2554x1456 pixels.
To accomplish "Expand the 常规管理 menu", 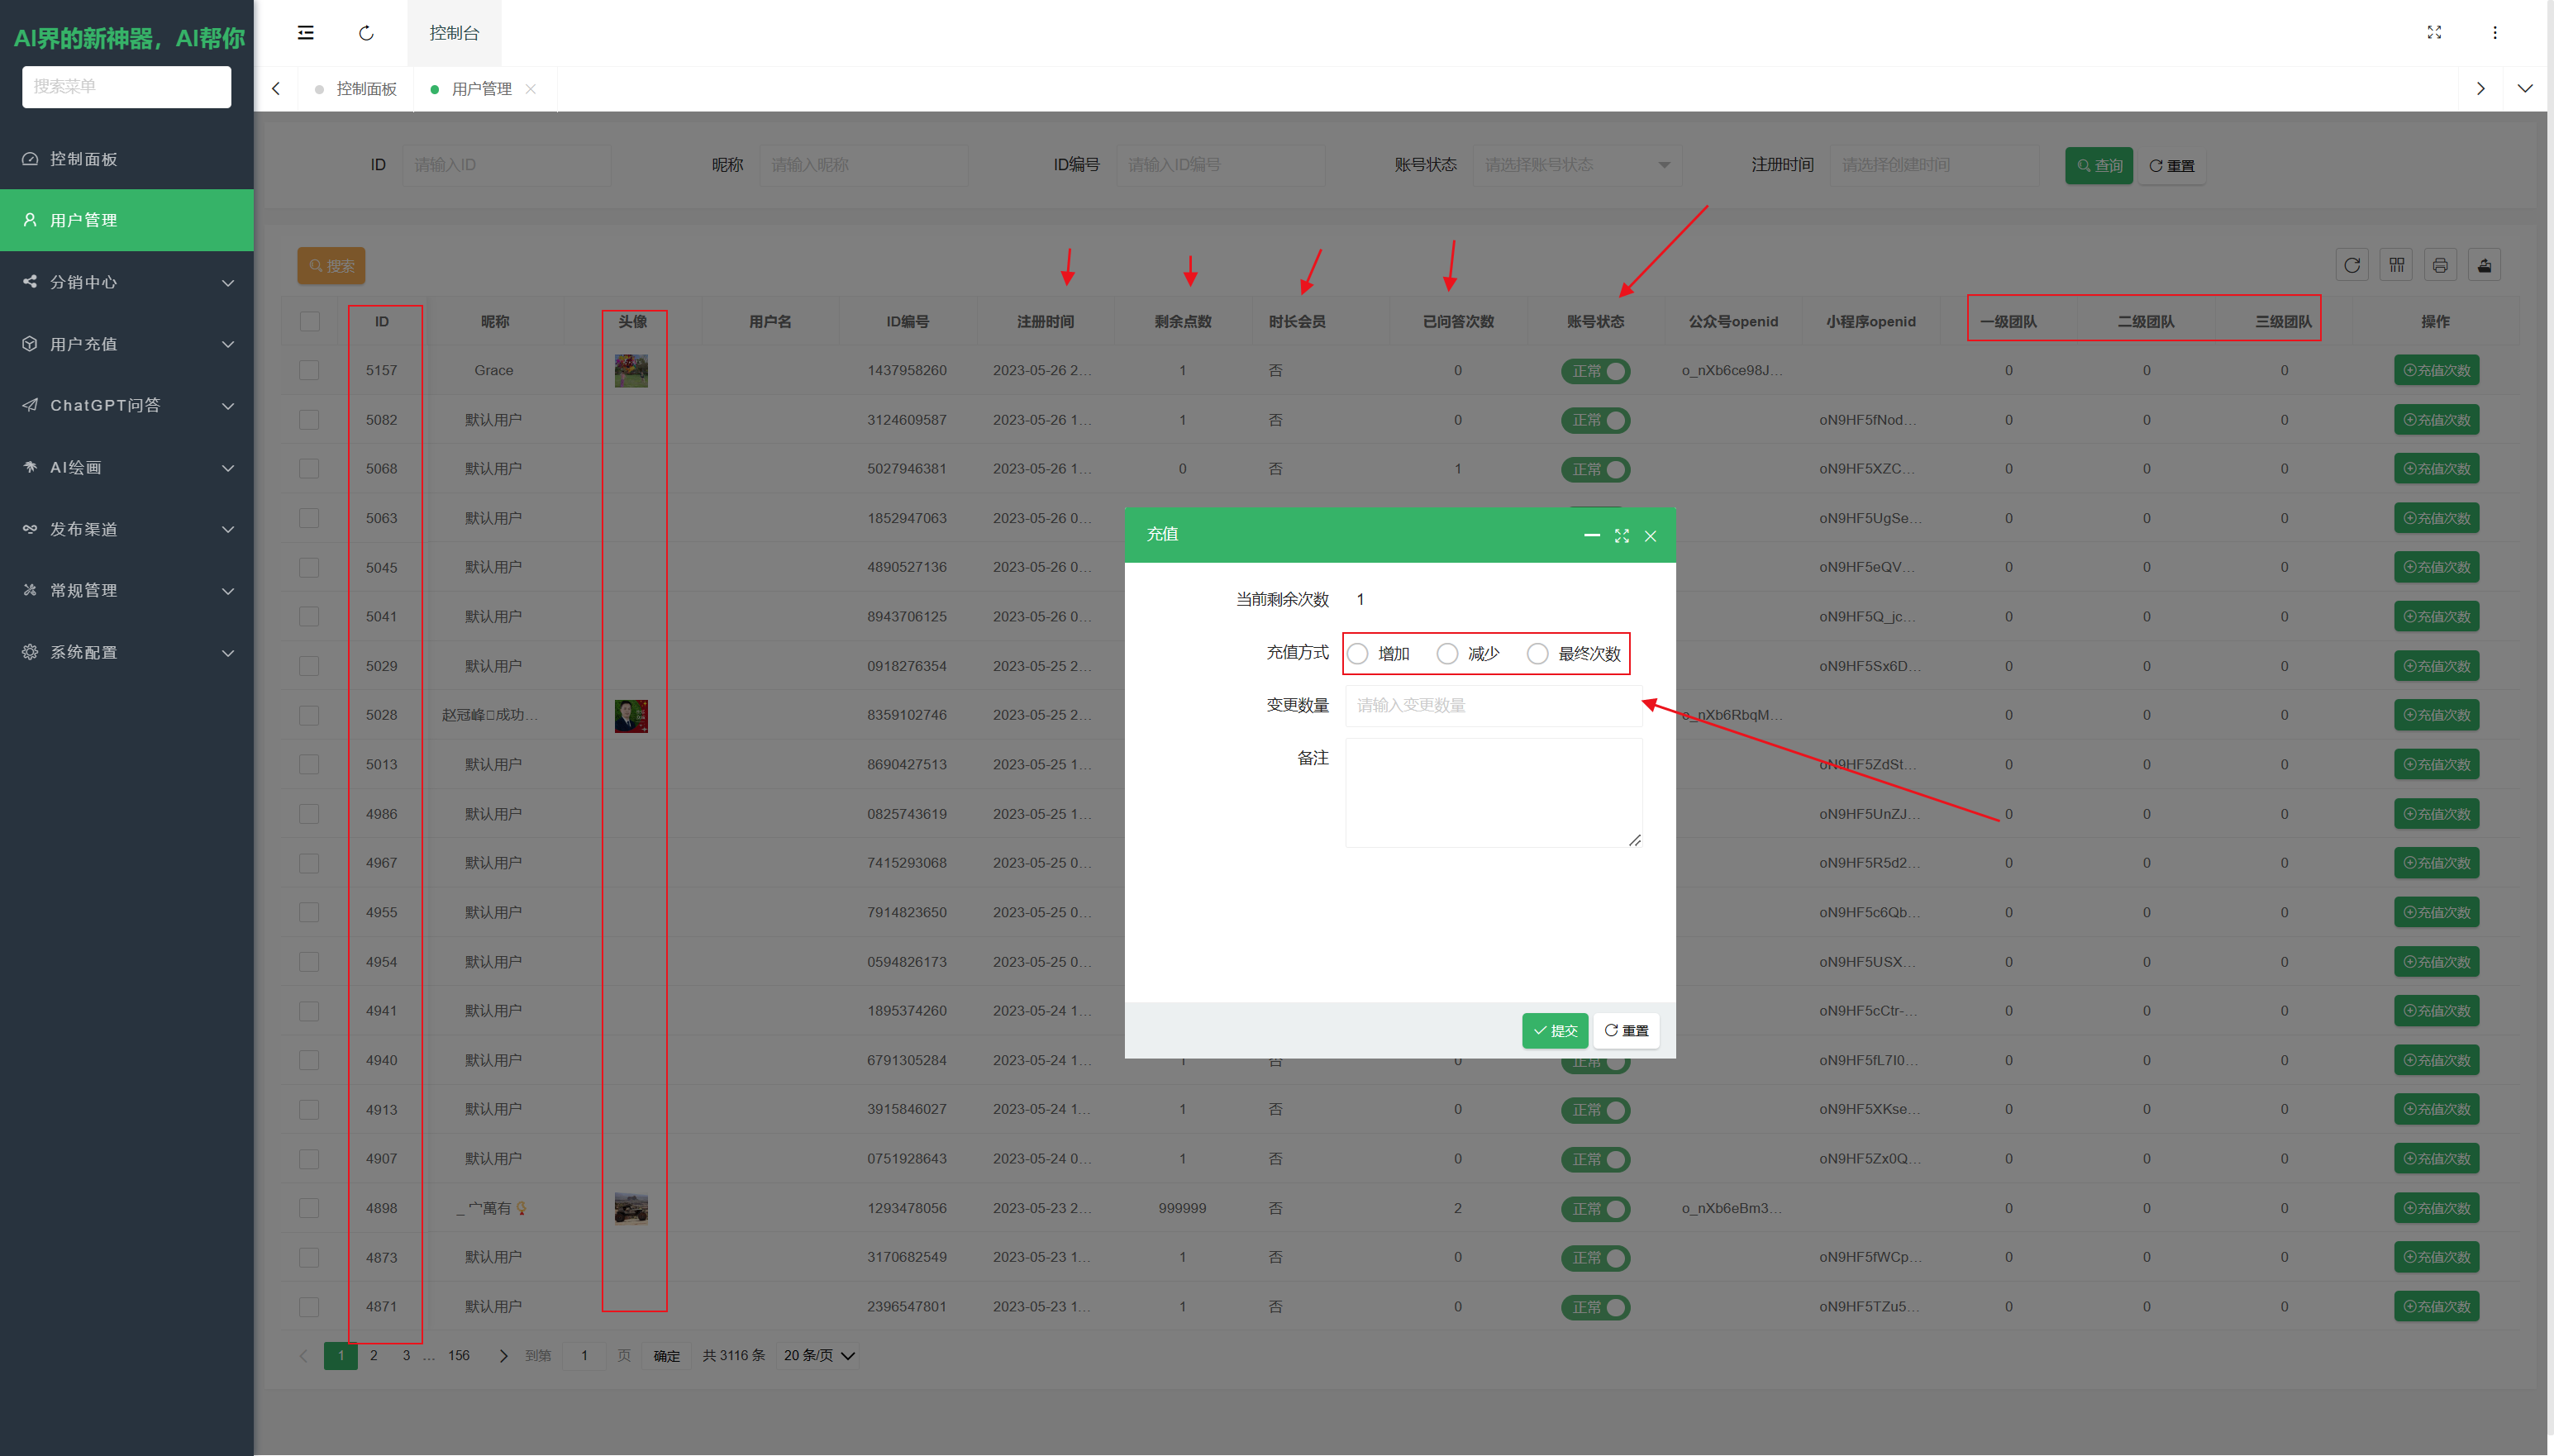I will point(127,590).
